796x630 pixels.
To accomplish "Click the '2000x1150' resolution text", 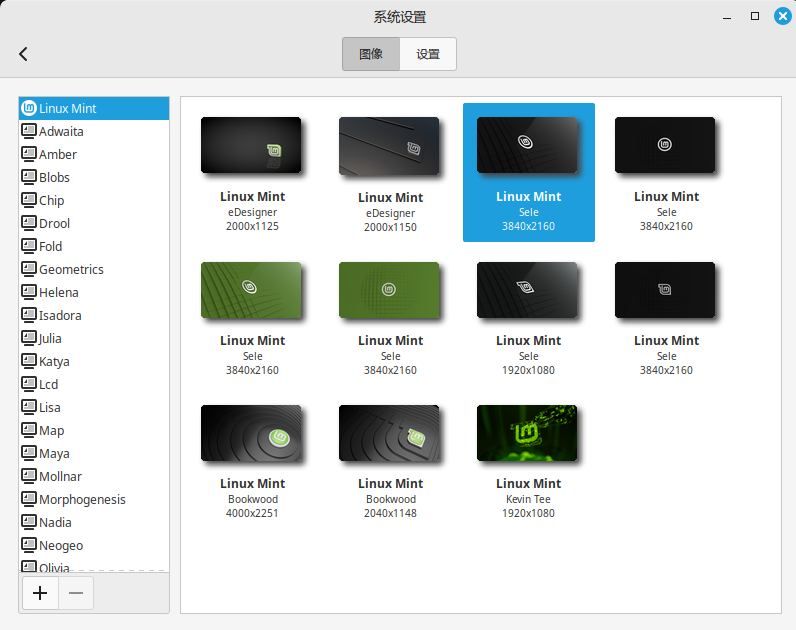I will 390,227.
